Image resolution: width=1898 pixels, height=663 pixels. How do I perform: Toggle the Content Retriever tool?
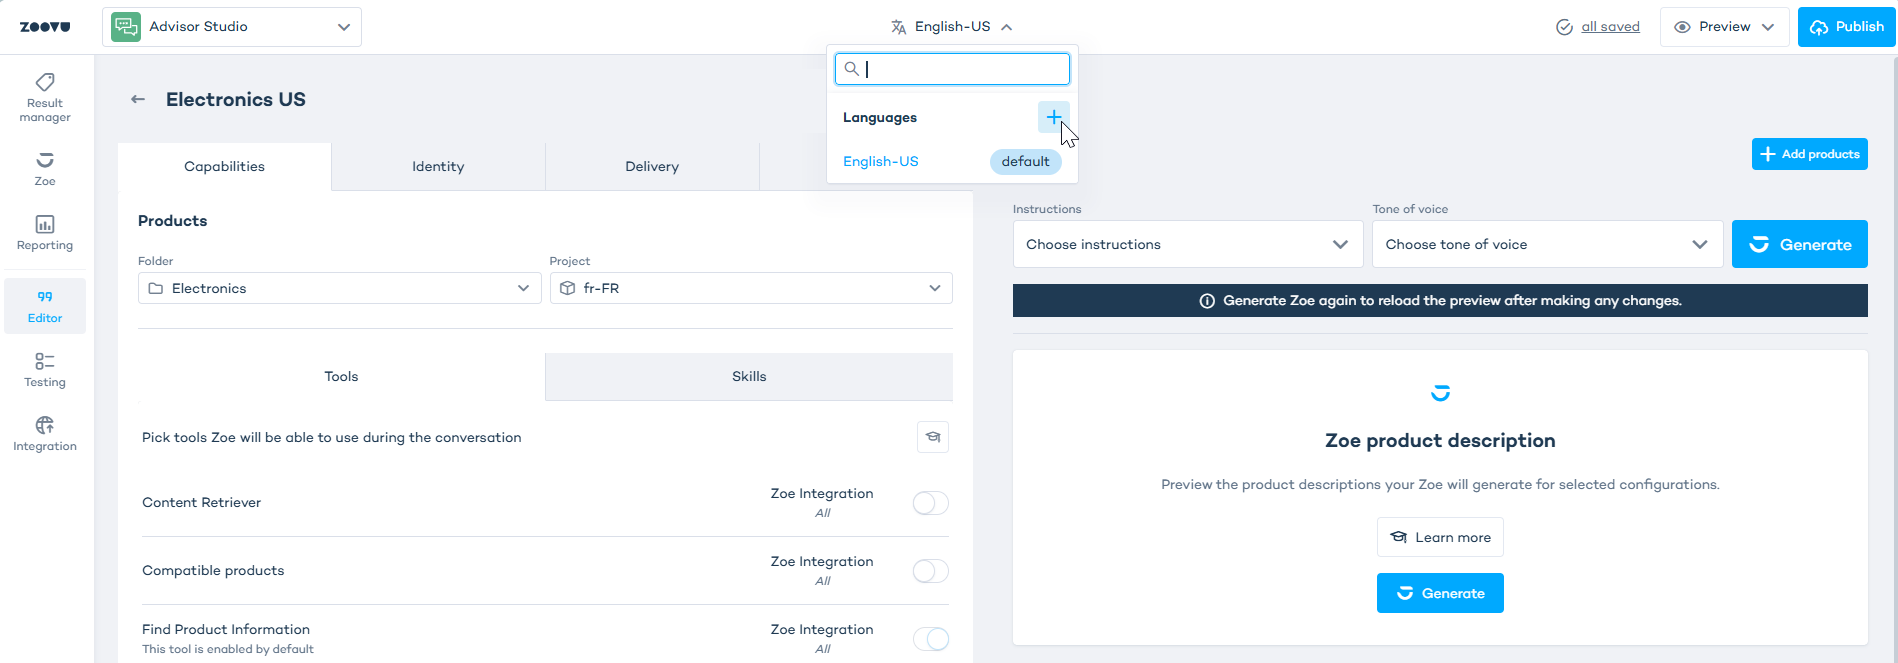click(931, 503)
